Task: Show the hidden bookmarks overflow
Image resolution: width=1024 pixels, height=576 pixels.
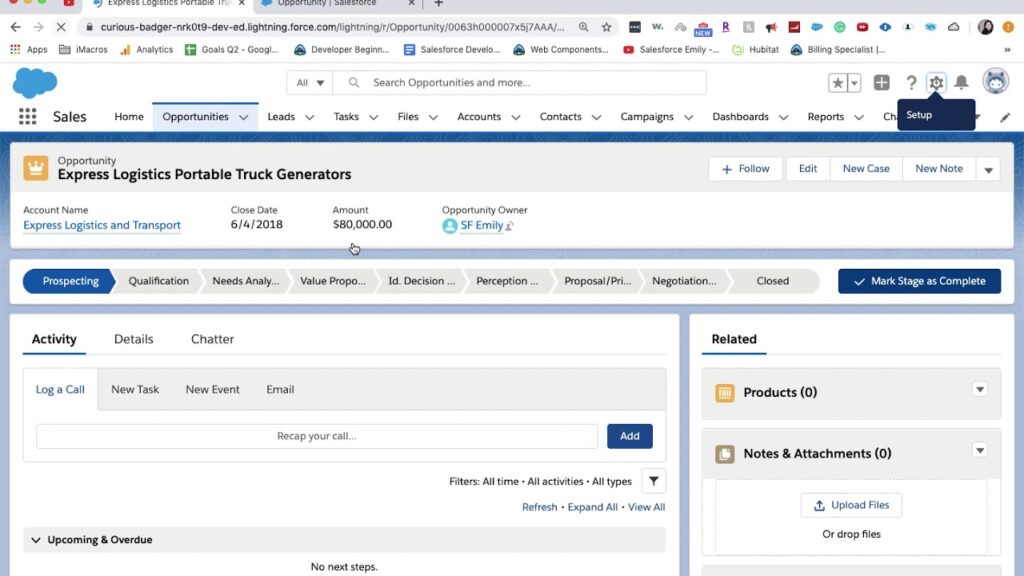Action: click(x=1007, y=50)
